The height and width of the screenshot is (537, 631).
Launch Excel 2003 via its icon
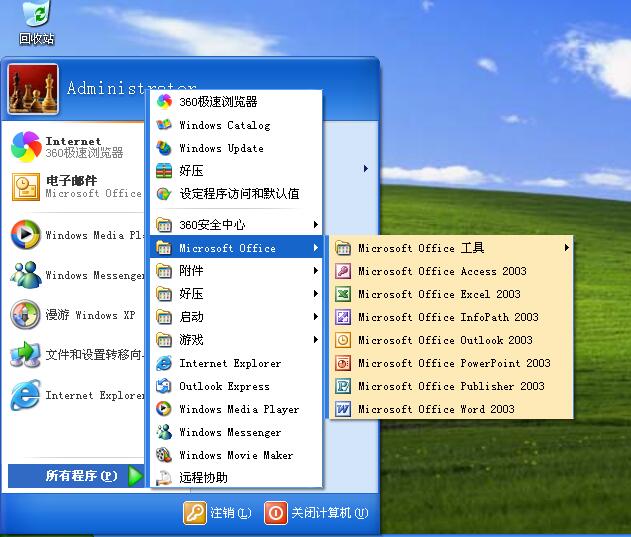tap(343, 294)
